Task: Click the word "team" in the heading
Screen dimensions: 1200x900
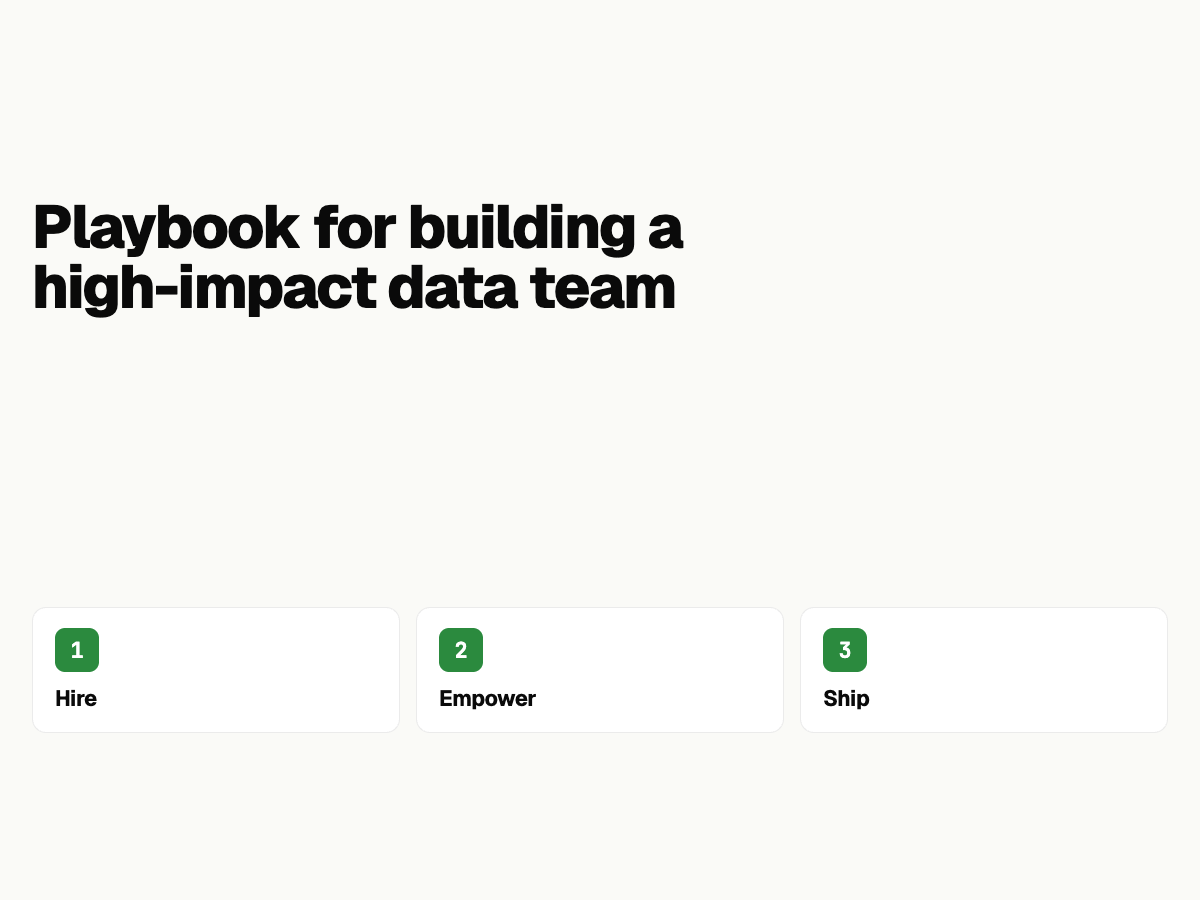Action: pyautogui.click(x=603, y=287)
